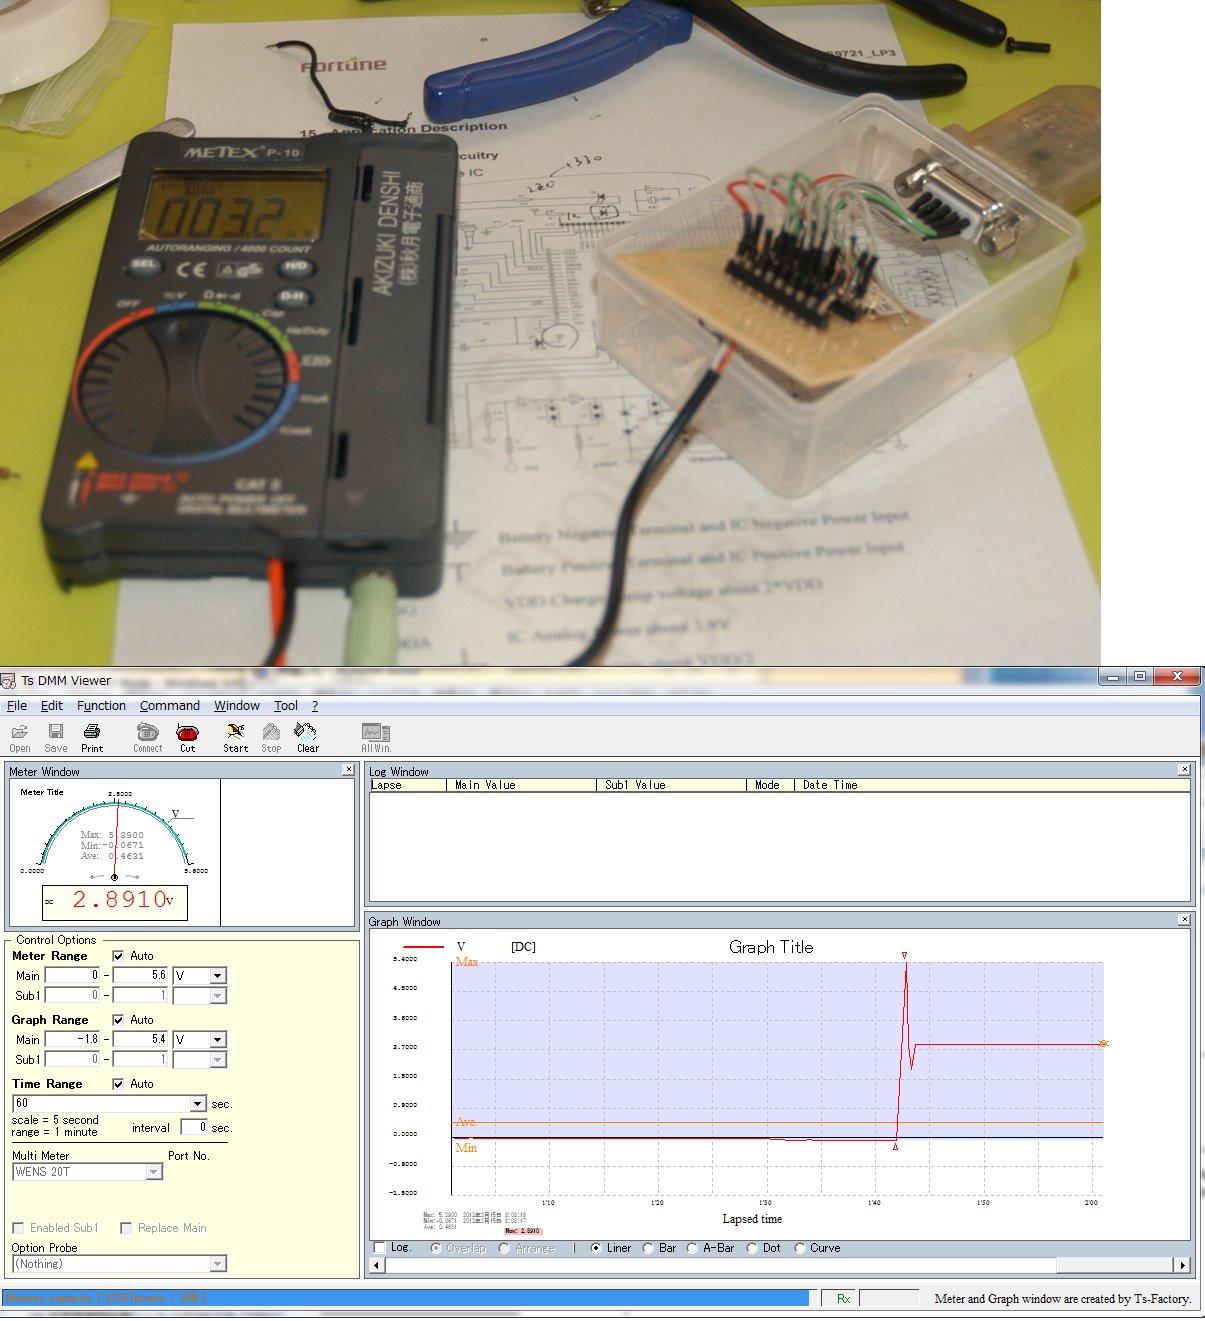This screenshot has height=1321, width=1205.
Task: Uncheck Auto for Meter Range
Action: pyautogui.click(x=119, y=956)
